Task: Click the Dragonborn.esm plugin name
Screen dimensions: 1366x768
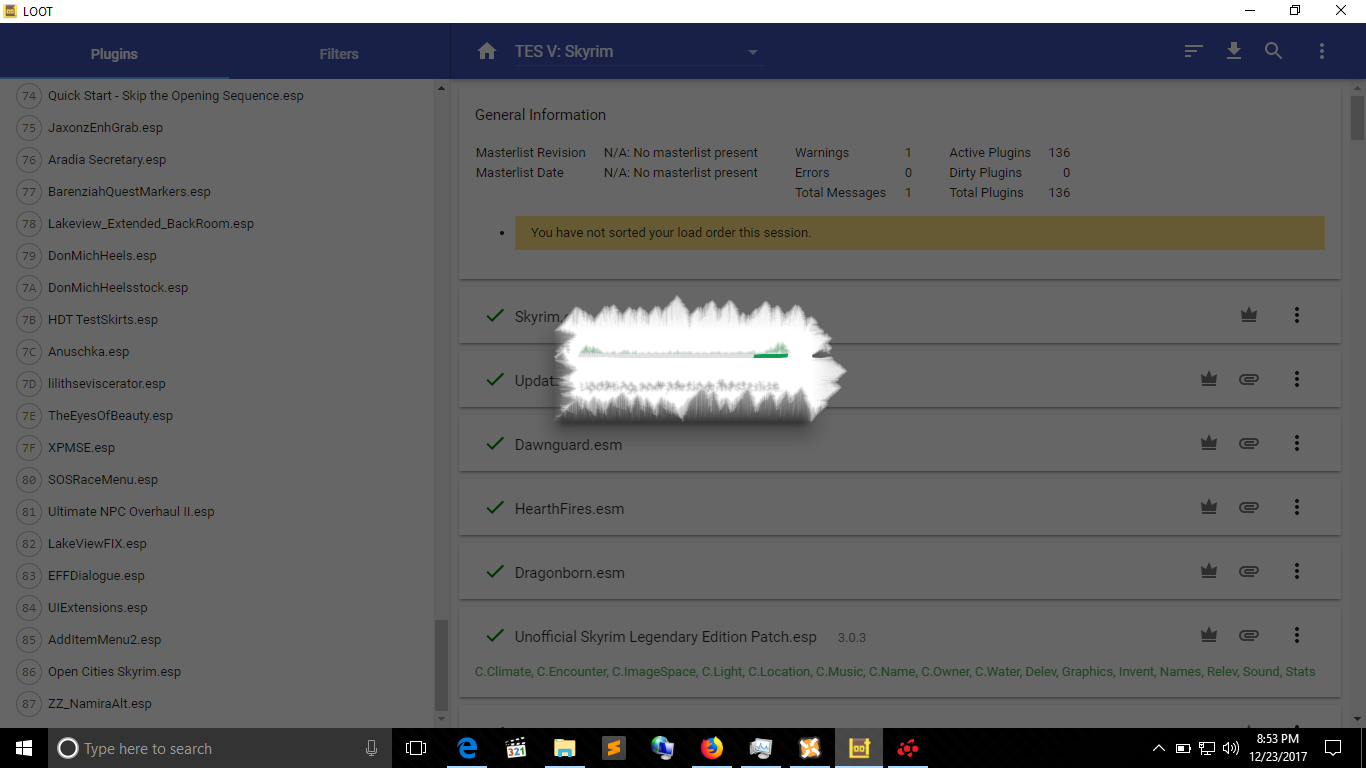Action: coord(570,573)
